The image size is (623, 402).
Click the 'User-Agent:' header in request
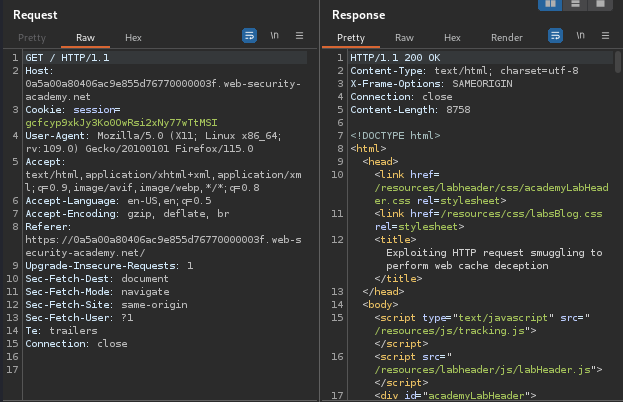(x=56, y=136)
